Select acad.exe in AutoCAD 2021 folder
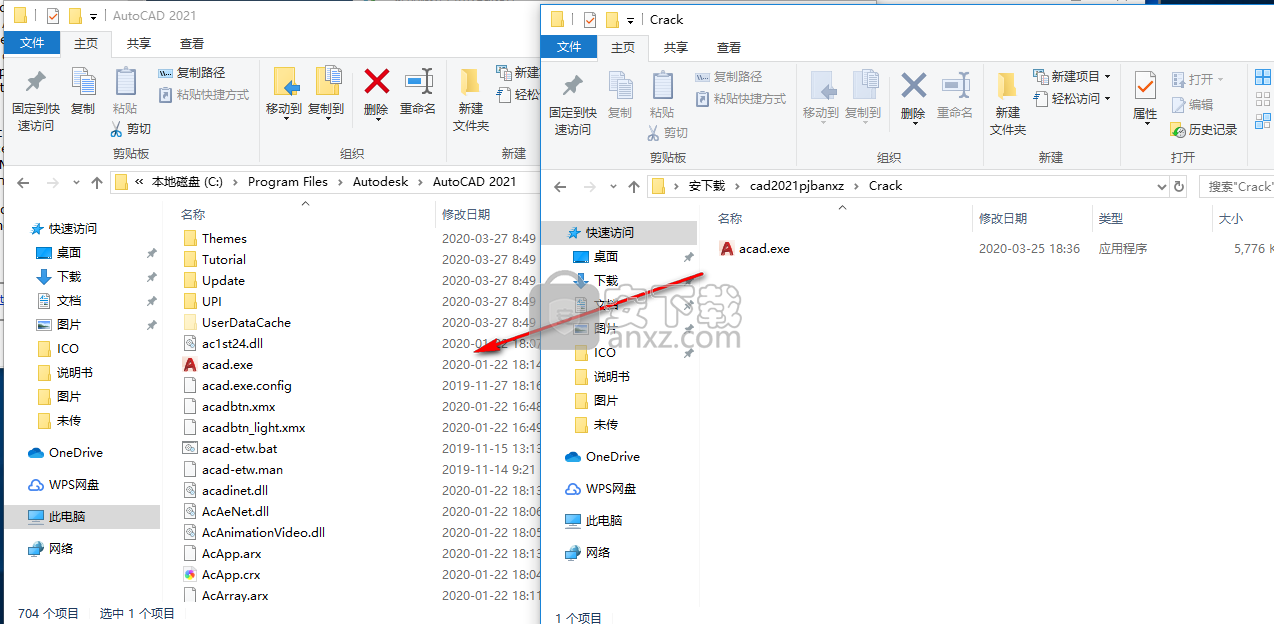Viewport: 1274px width, 624px height. (x=218, y=365)
